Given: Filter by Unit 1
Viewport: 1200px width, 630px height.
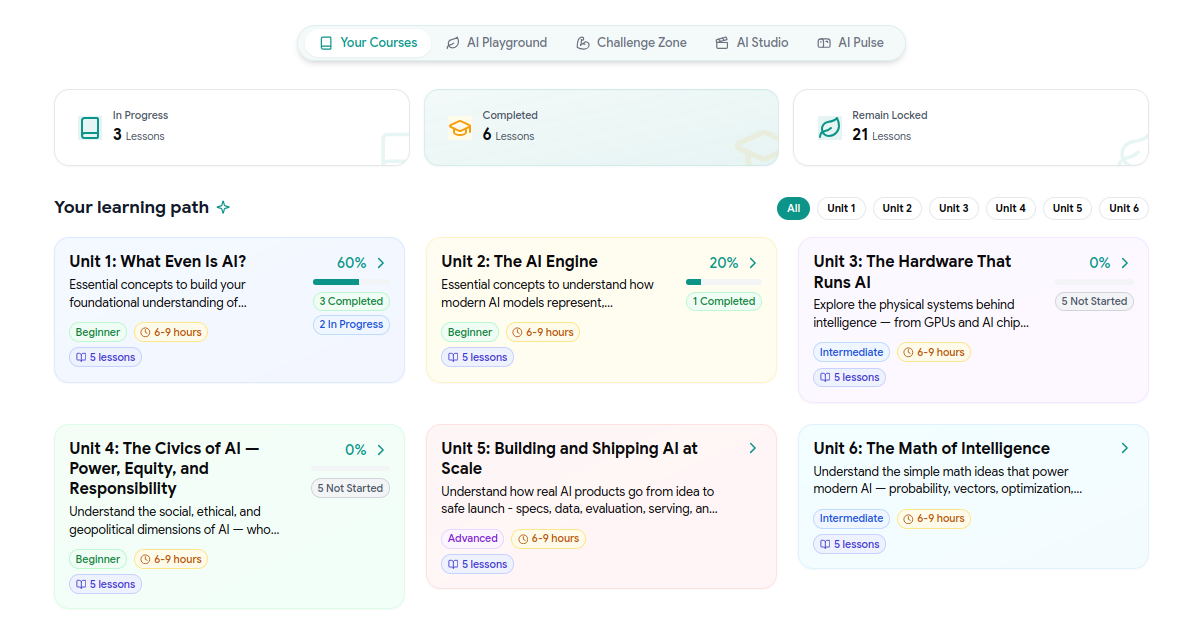Looking at the screenshot, I should point(841,208).
